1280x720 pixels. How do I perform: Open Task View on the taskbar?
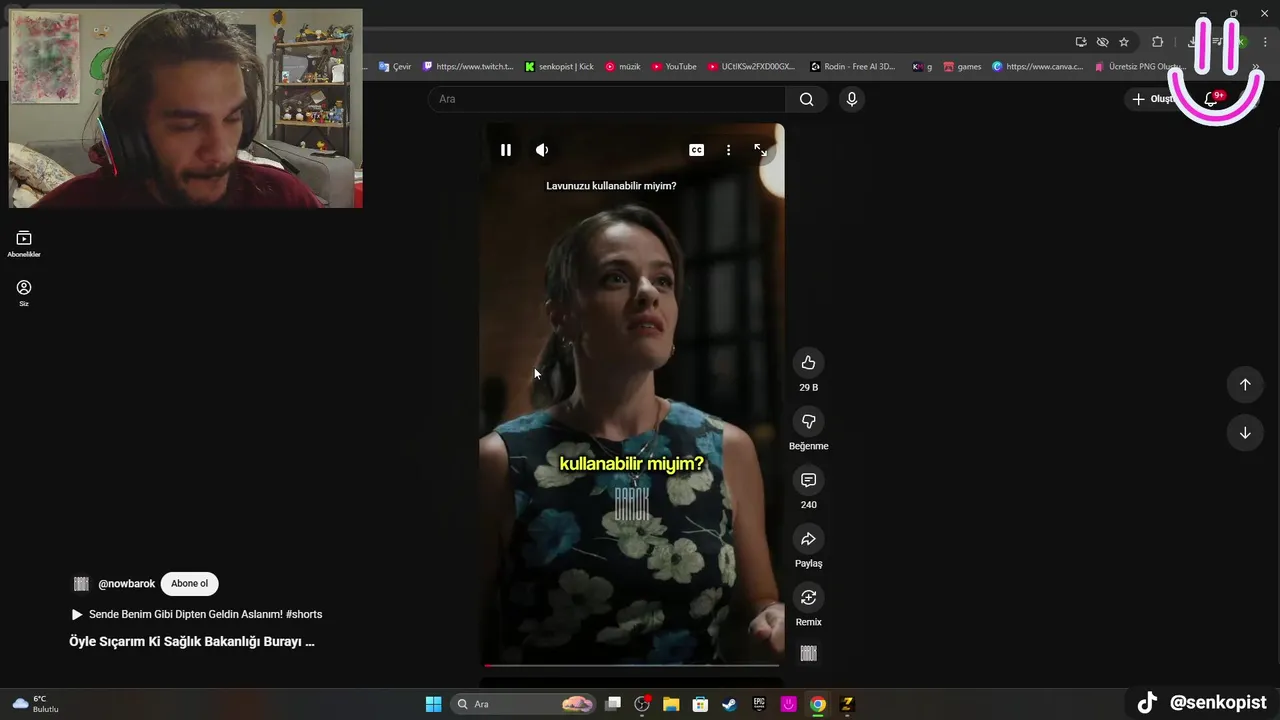(x=614, y=704)
